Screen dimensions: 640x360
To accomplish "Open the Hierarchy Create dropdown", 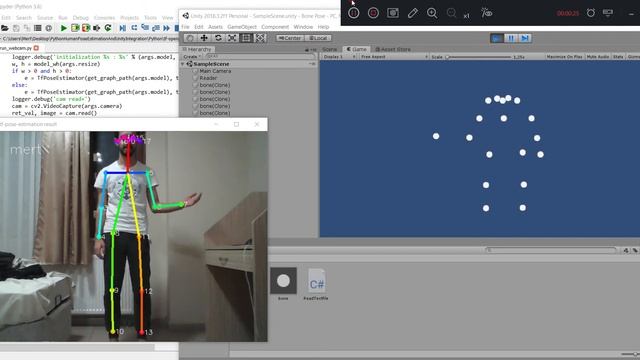I will pos(192,57).
